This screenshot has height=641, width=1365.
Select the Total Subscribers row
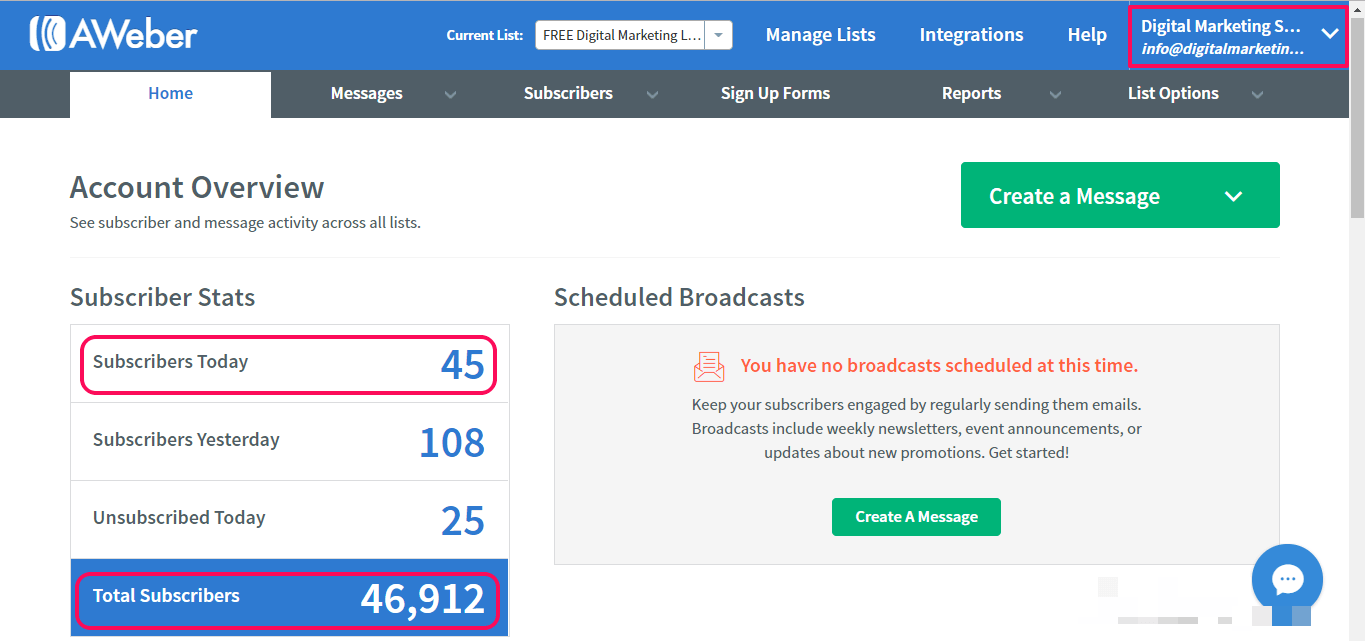(x=288, y=598)
